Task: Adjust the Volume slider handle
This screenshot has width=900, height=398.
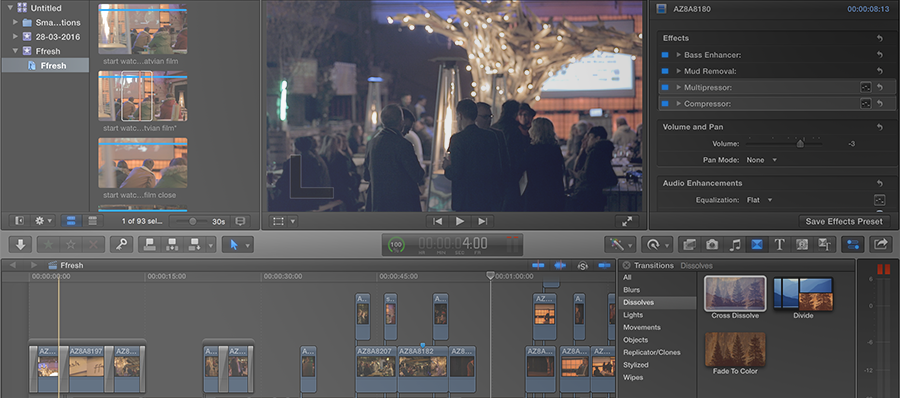Action: (800, 144)
